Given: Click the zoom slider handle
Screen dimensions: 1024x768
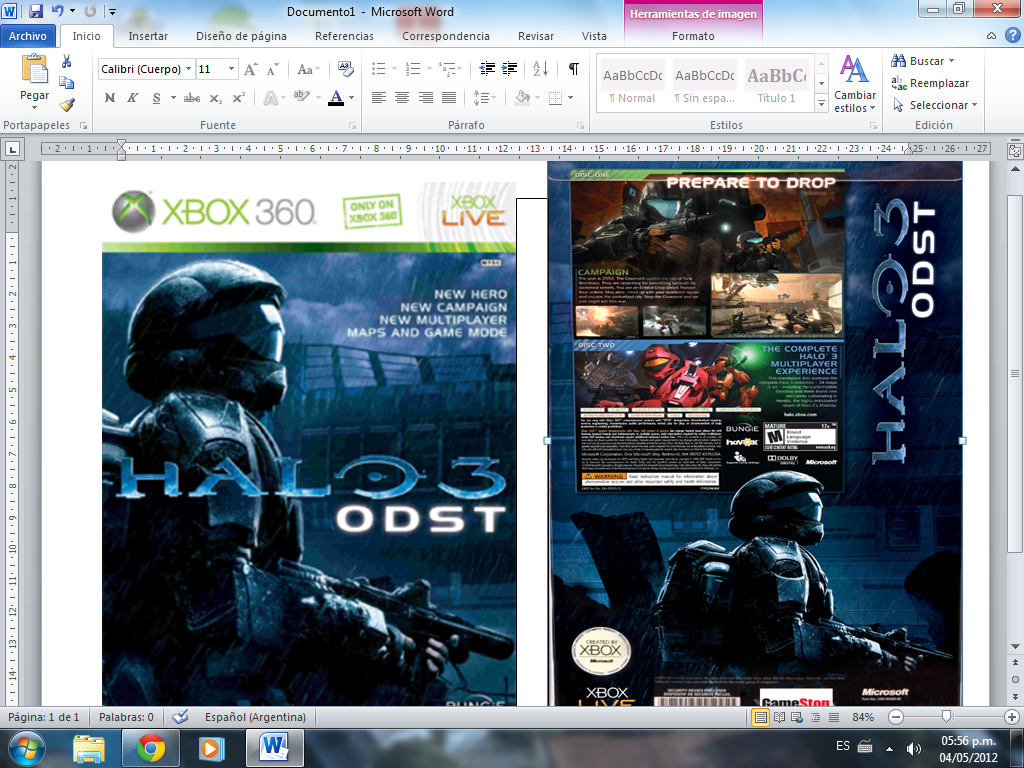Looking at the screenshot, I should coord(946,717).
